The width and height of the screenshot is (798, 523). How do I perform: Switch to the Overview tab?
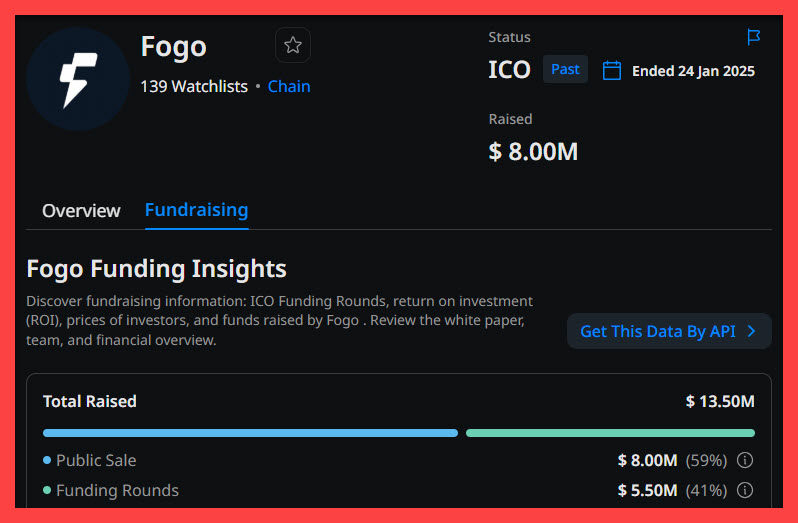[81, 211]
